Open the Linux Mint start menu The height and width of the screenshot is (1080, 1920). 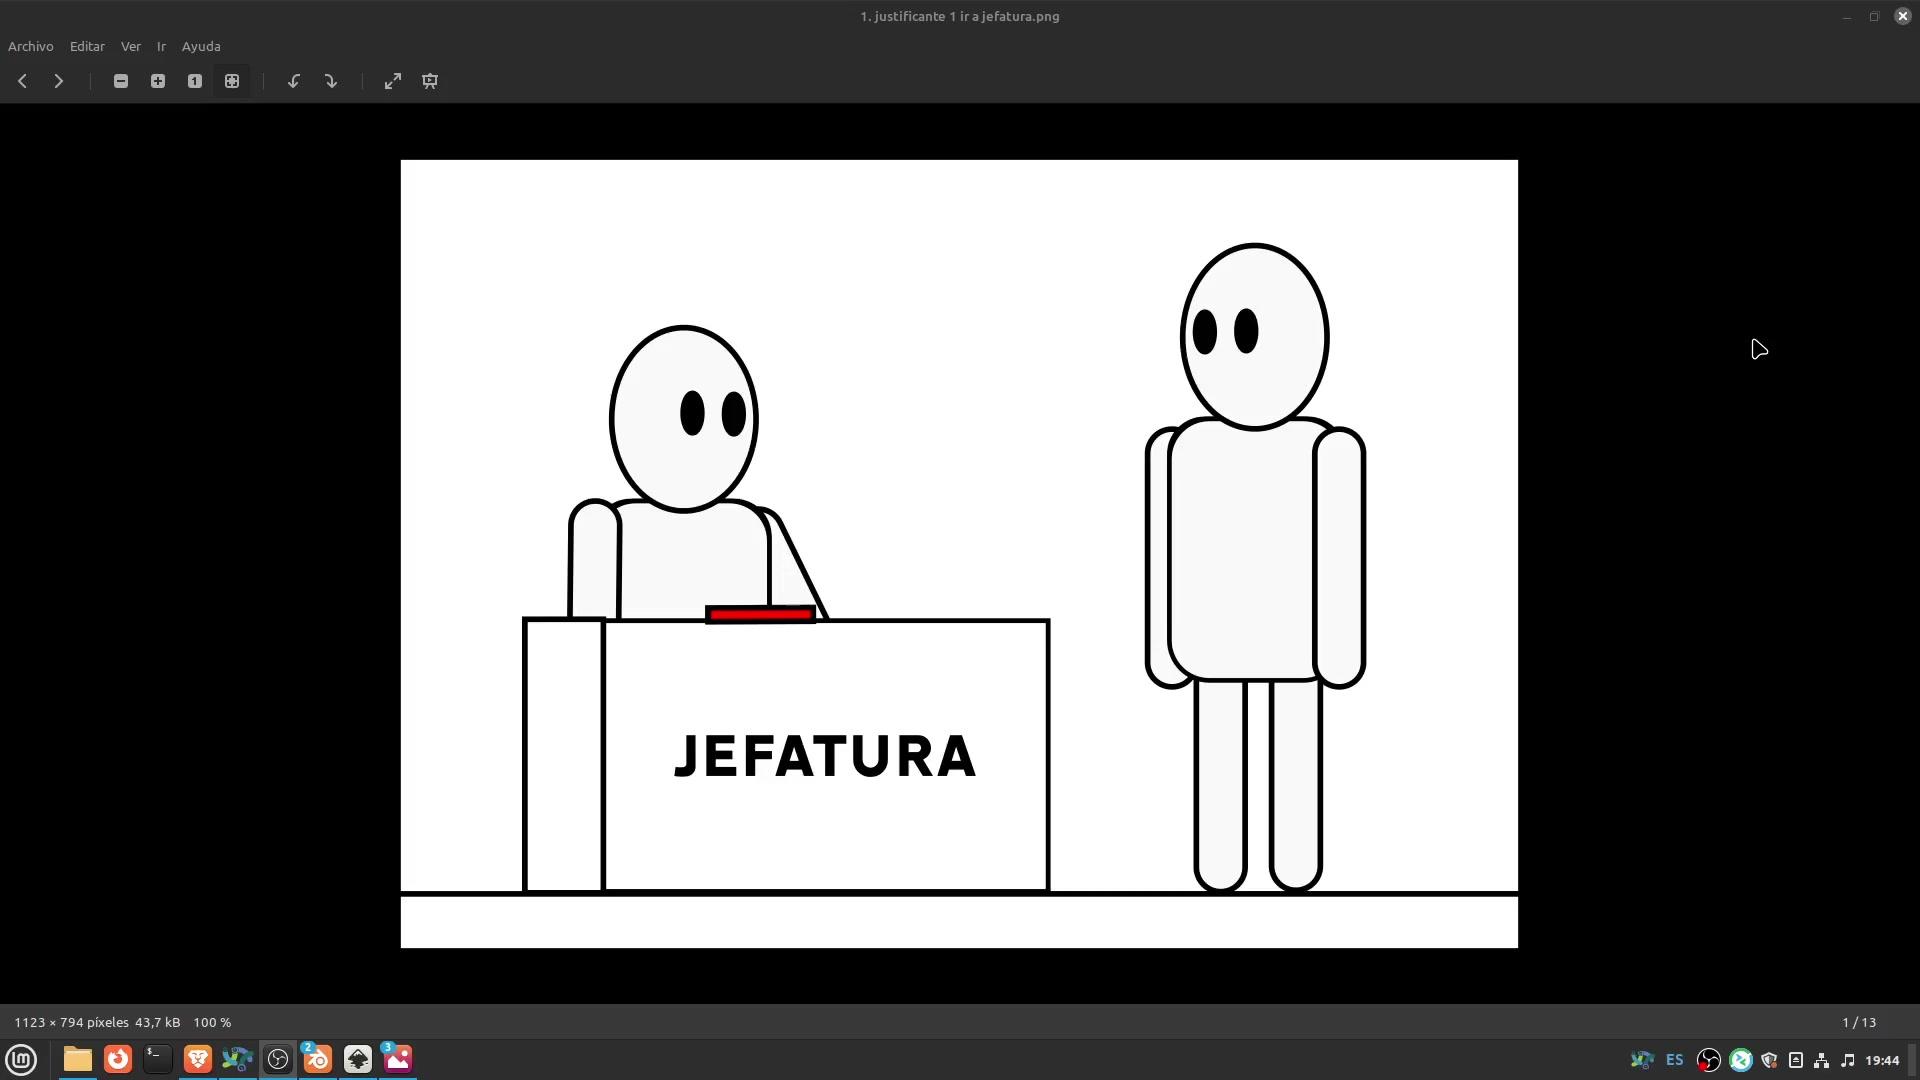coord(21,1059)
